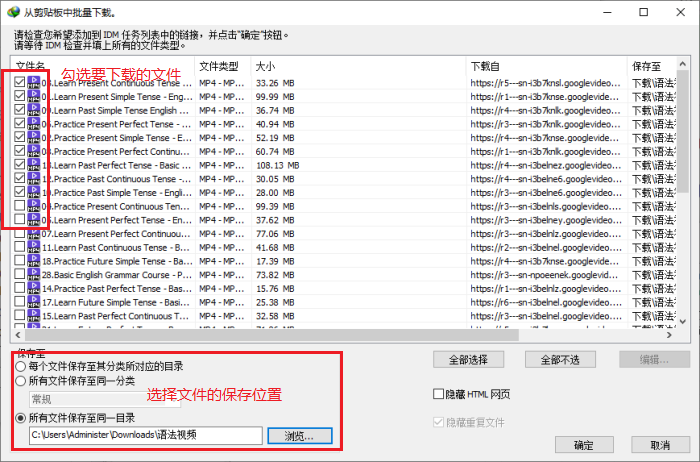Image resolution: width=700 pixels, height=462 pixels.
Task: Click MP4 icon of 07.Learn Present Perfect Continuou... row
Action: [33, 233]
